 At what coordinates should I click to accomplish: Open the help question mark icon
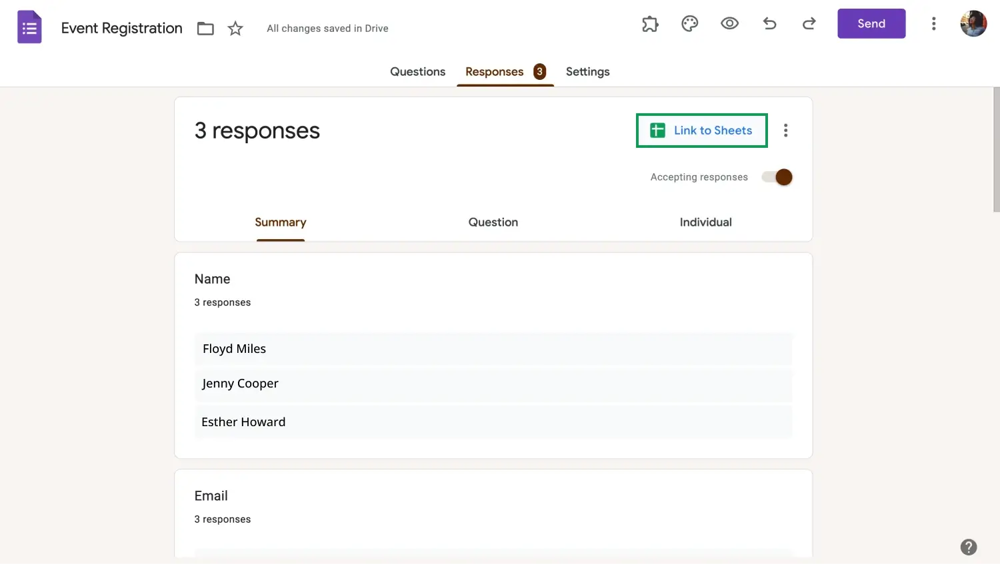968,547
